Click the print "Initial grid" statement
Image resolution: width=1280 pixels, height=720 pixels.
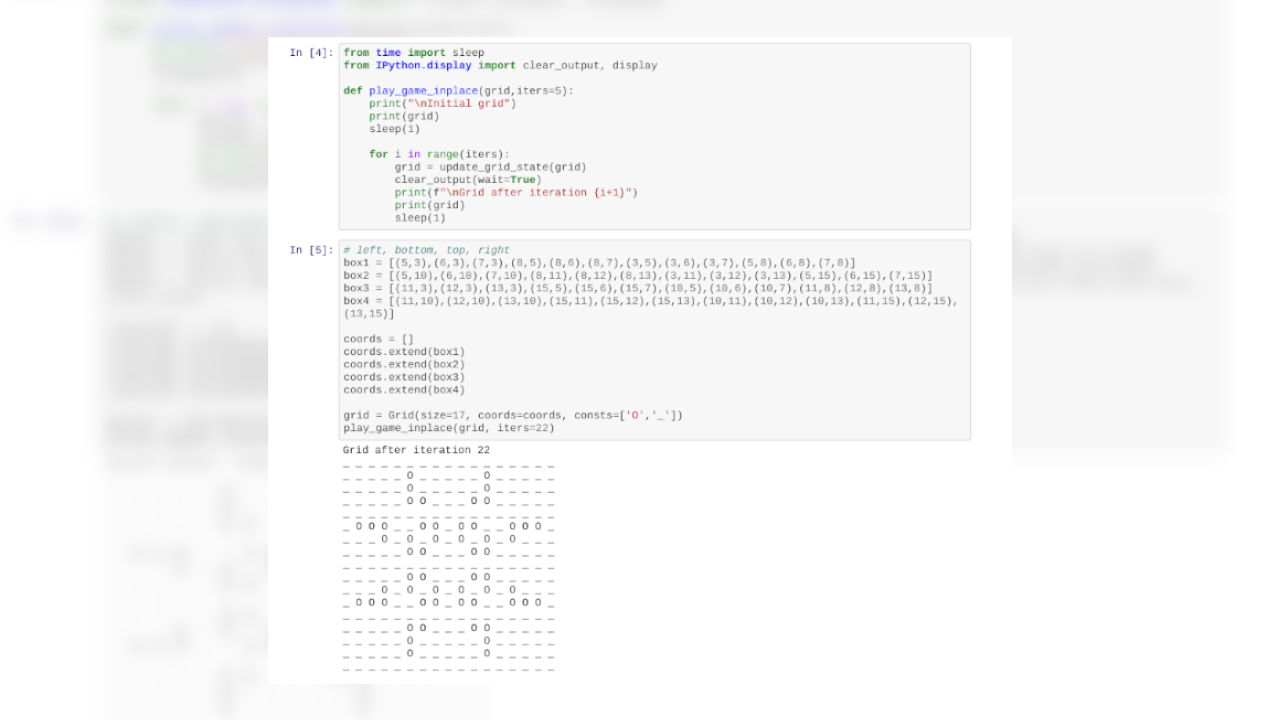coord(442,104)
